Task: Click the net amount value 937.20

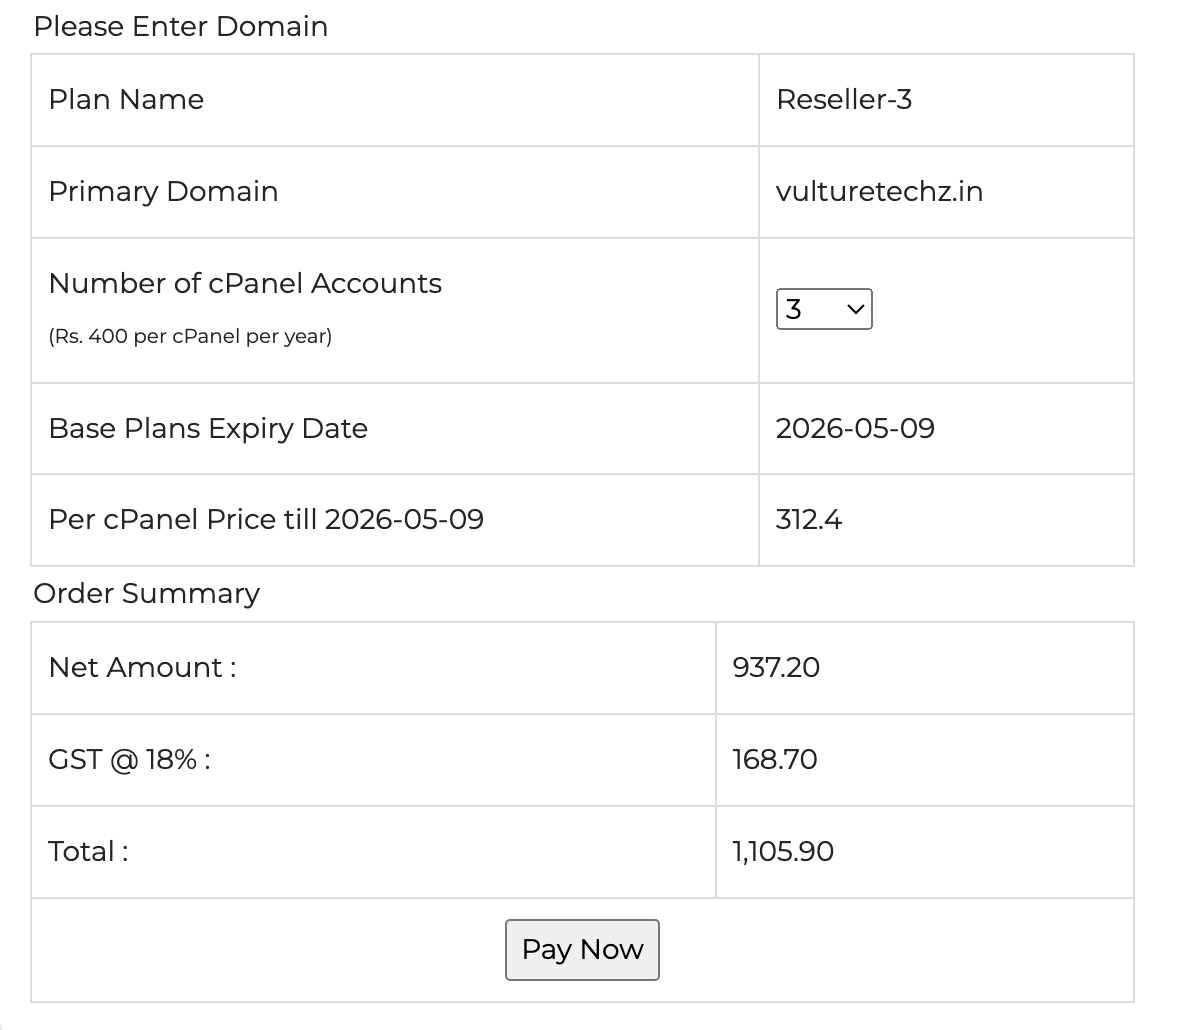Action: coord(776,668)
